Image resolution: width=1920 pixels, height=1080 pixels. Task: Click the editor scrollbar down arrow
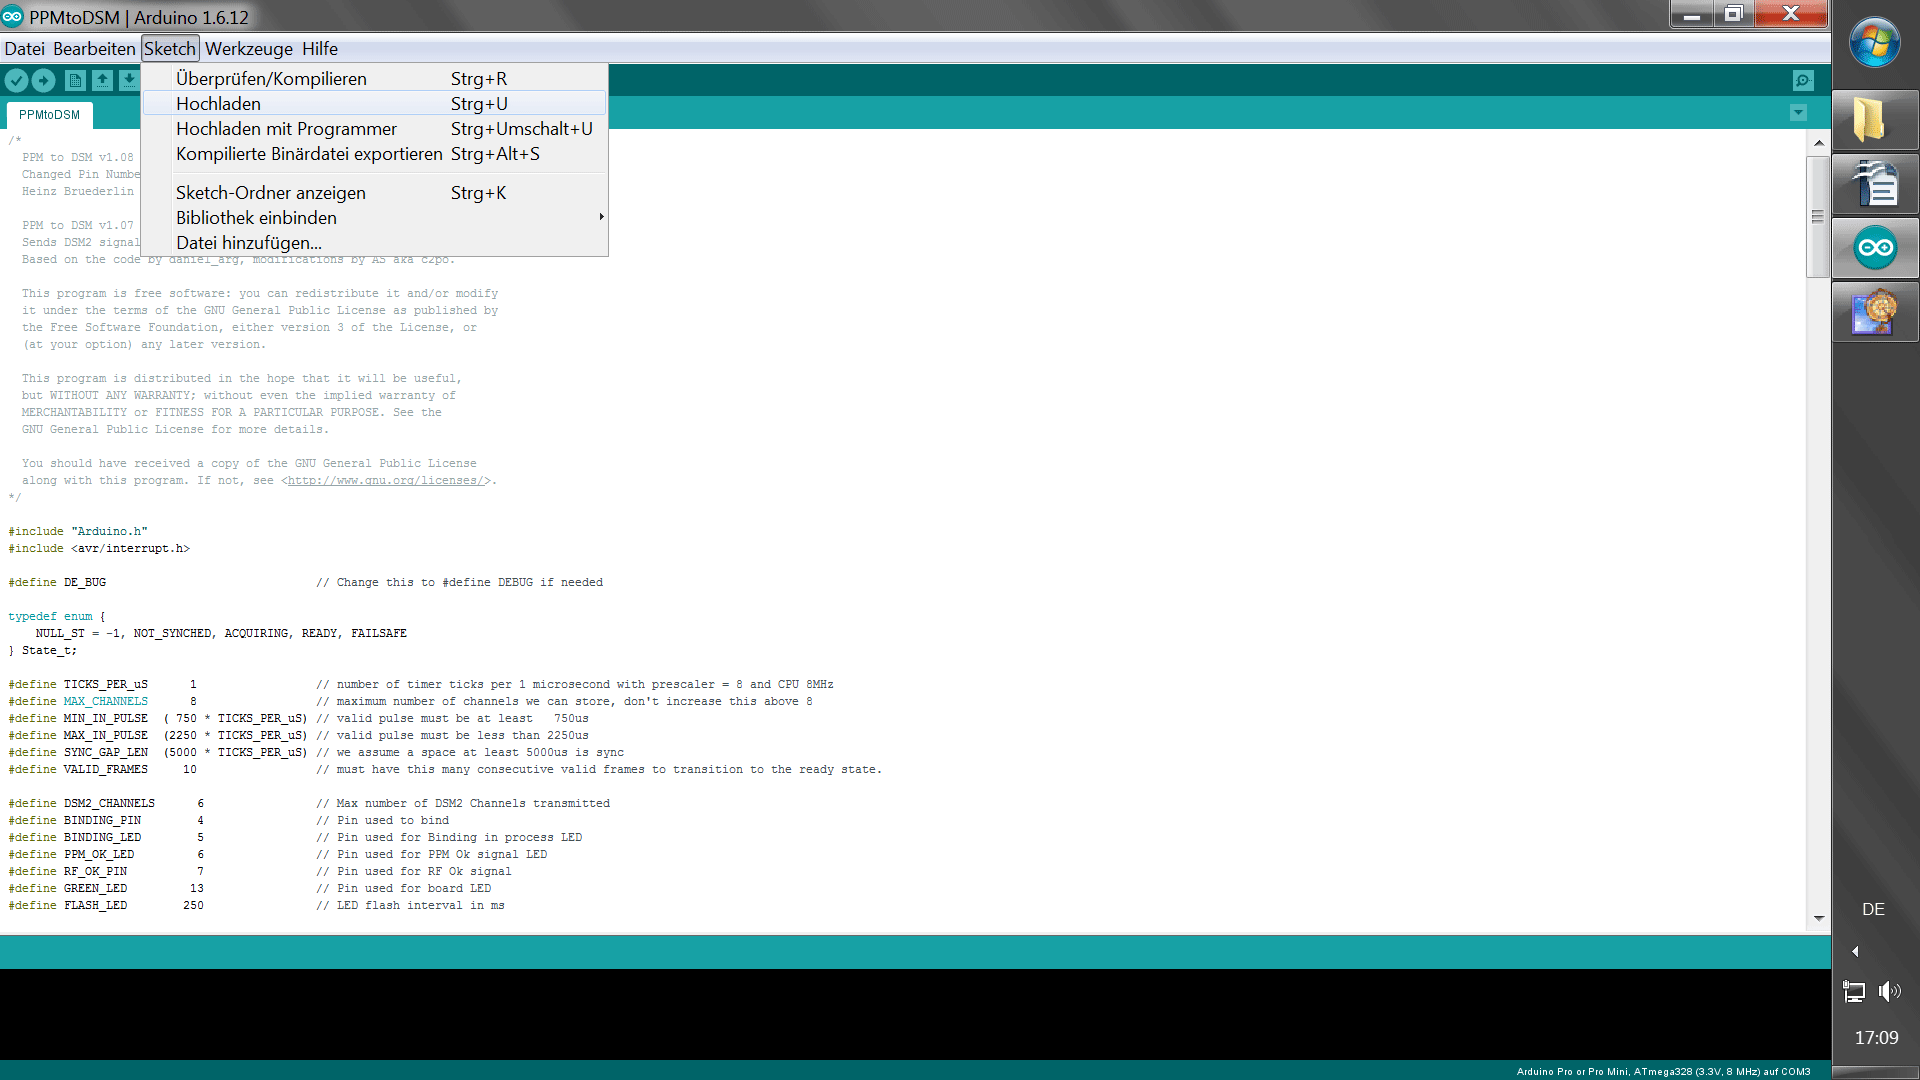(1818, 918)
